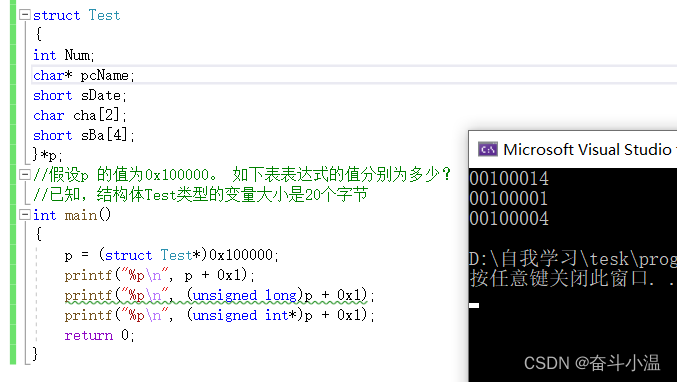Screen dimensions: 677x382
Task: Click the 'char* pcName;' line
Action: point(84,76)
